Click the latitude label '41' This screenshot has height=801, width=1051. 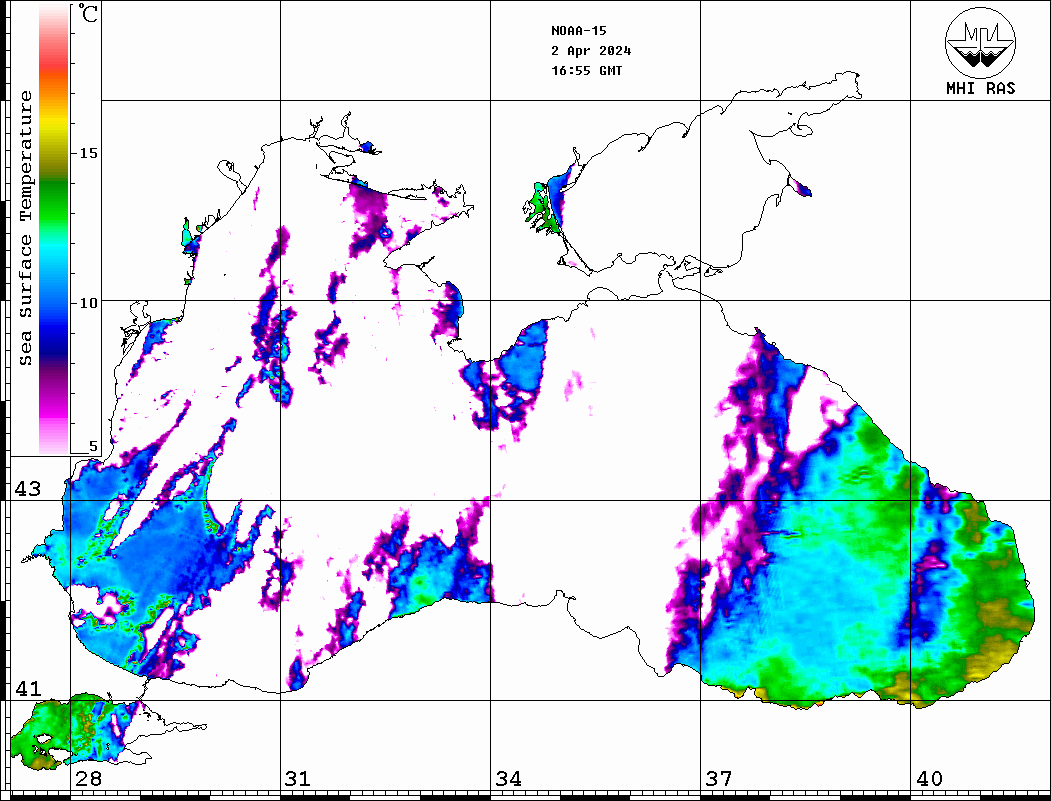coord(28,689)
